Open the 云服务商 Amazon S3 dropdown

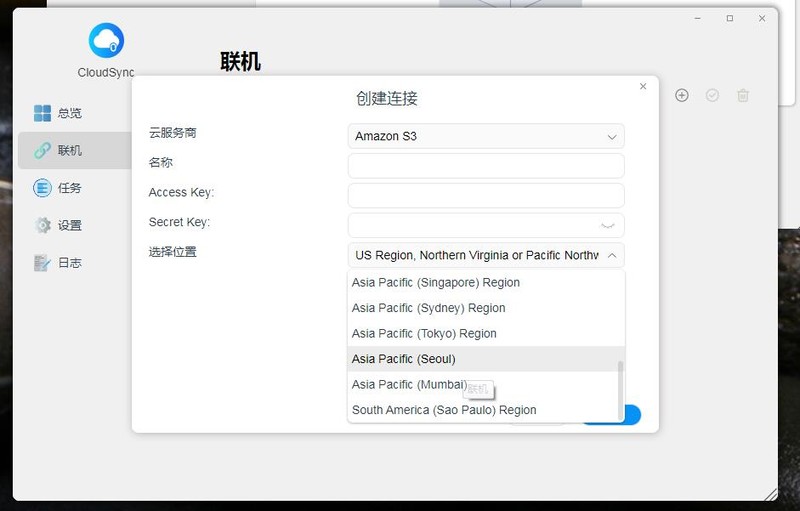pyautogui.click(x=486, y=136)
